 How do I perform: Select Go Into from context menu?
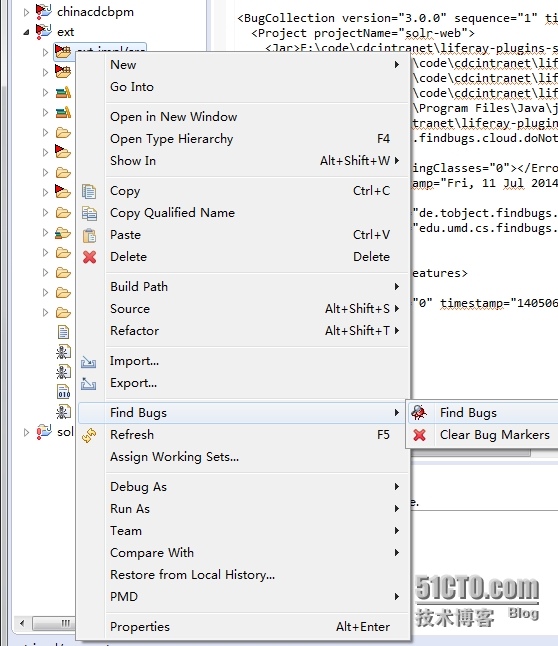[x=258, y=87]
